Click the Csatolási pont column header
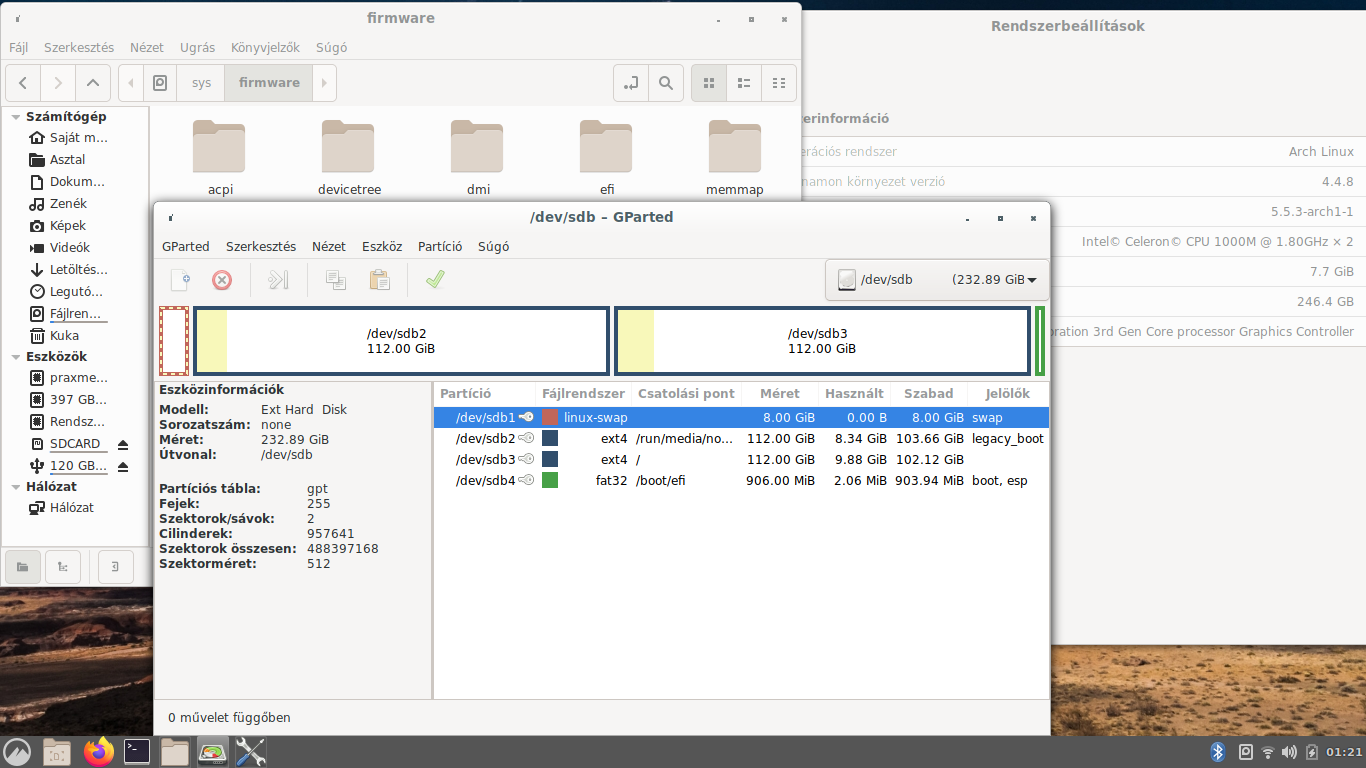1366x768 pixels. pos(686,394)
